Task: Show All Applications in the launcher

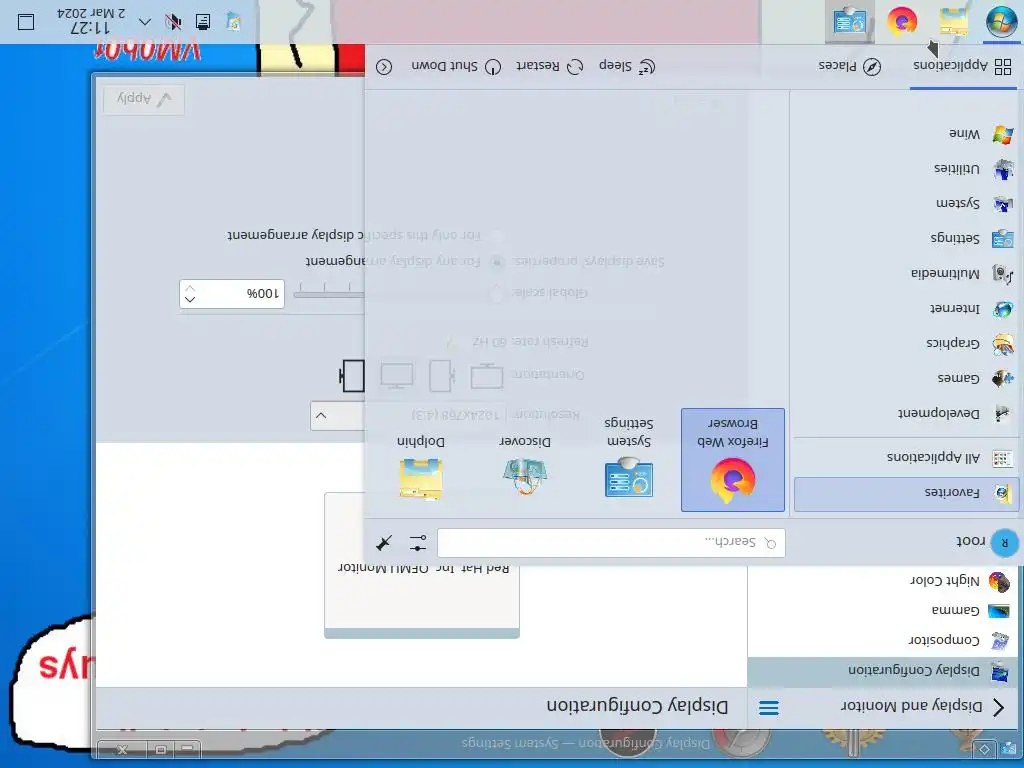Action: coord(905,458)
